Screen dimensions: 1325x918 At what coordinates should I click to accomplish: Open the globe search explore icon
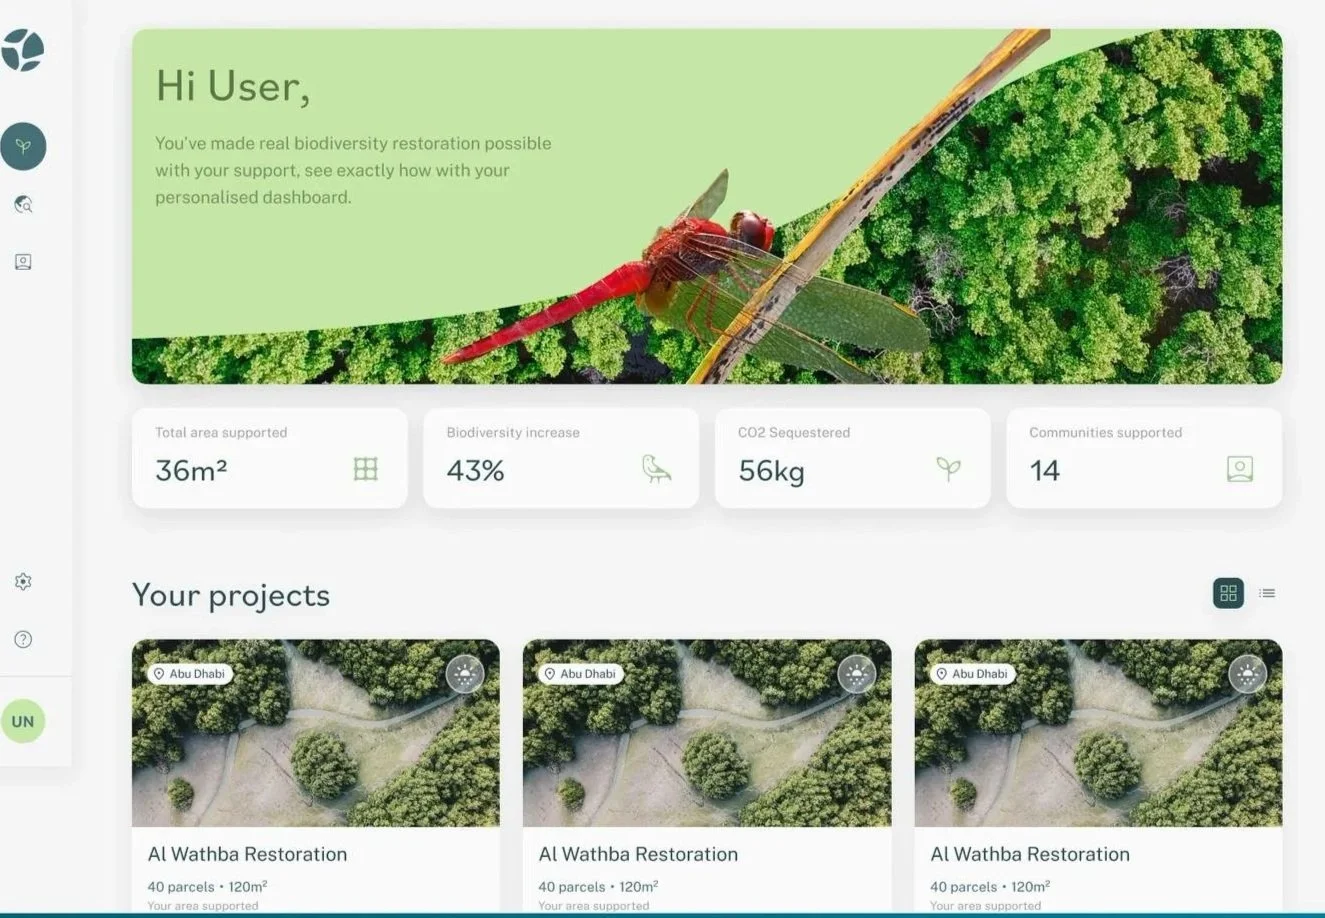pyautogui.click(x=23, y=204)
